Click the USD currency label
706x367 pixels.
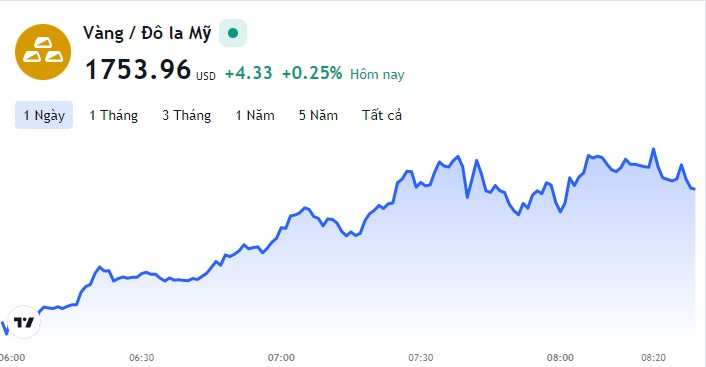pyautogui.click(x=206, y=76)
